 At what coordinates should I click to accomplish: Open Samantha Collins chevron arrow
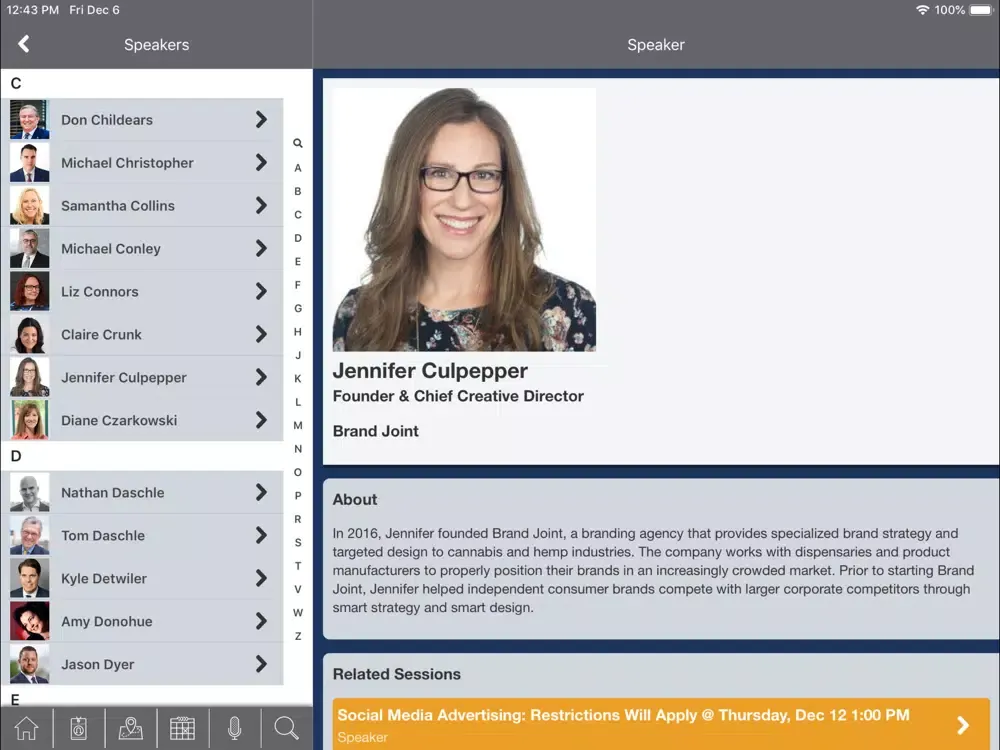pos(261,205)
